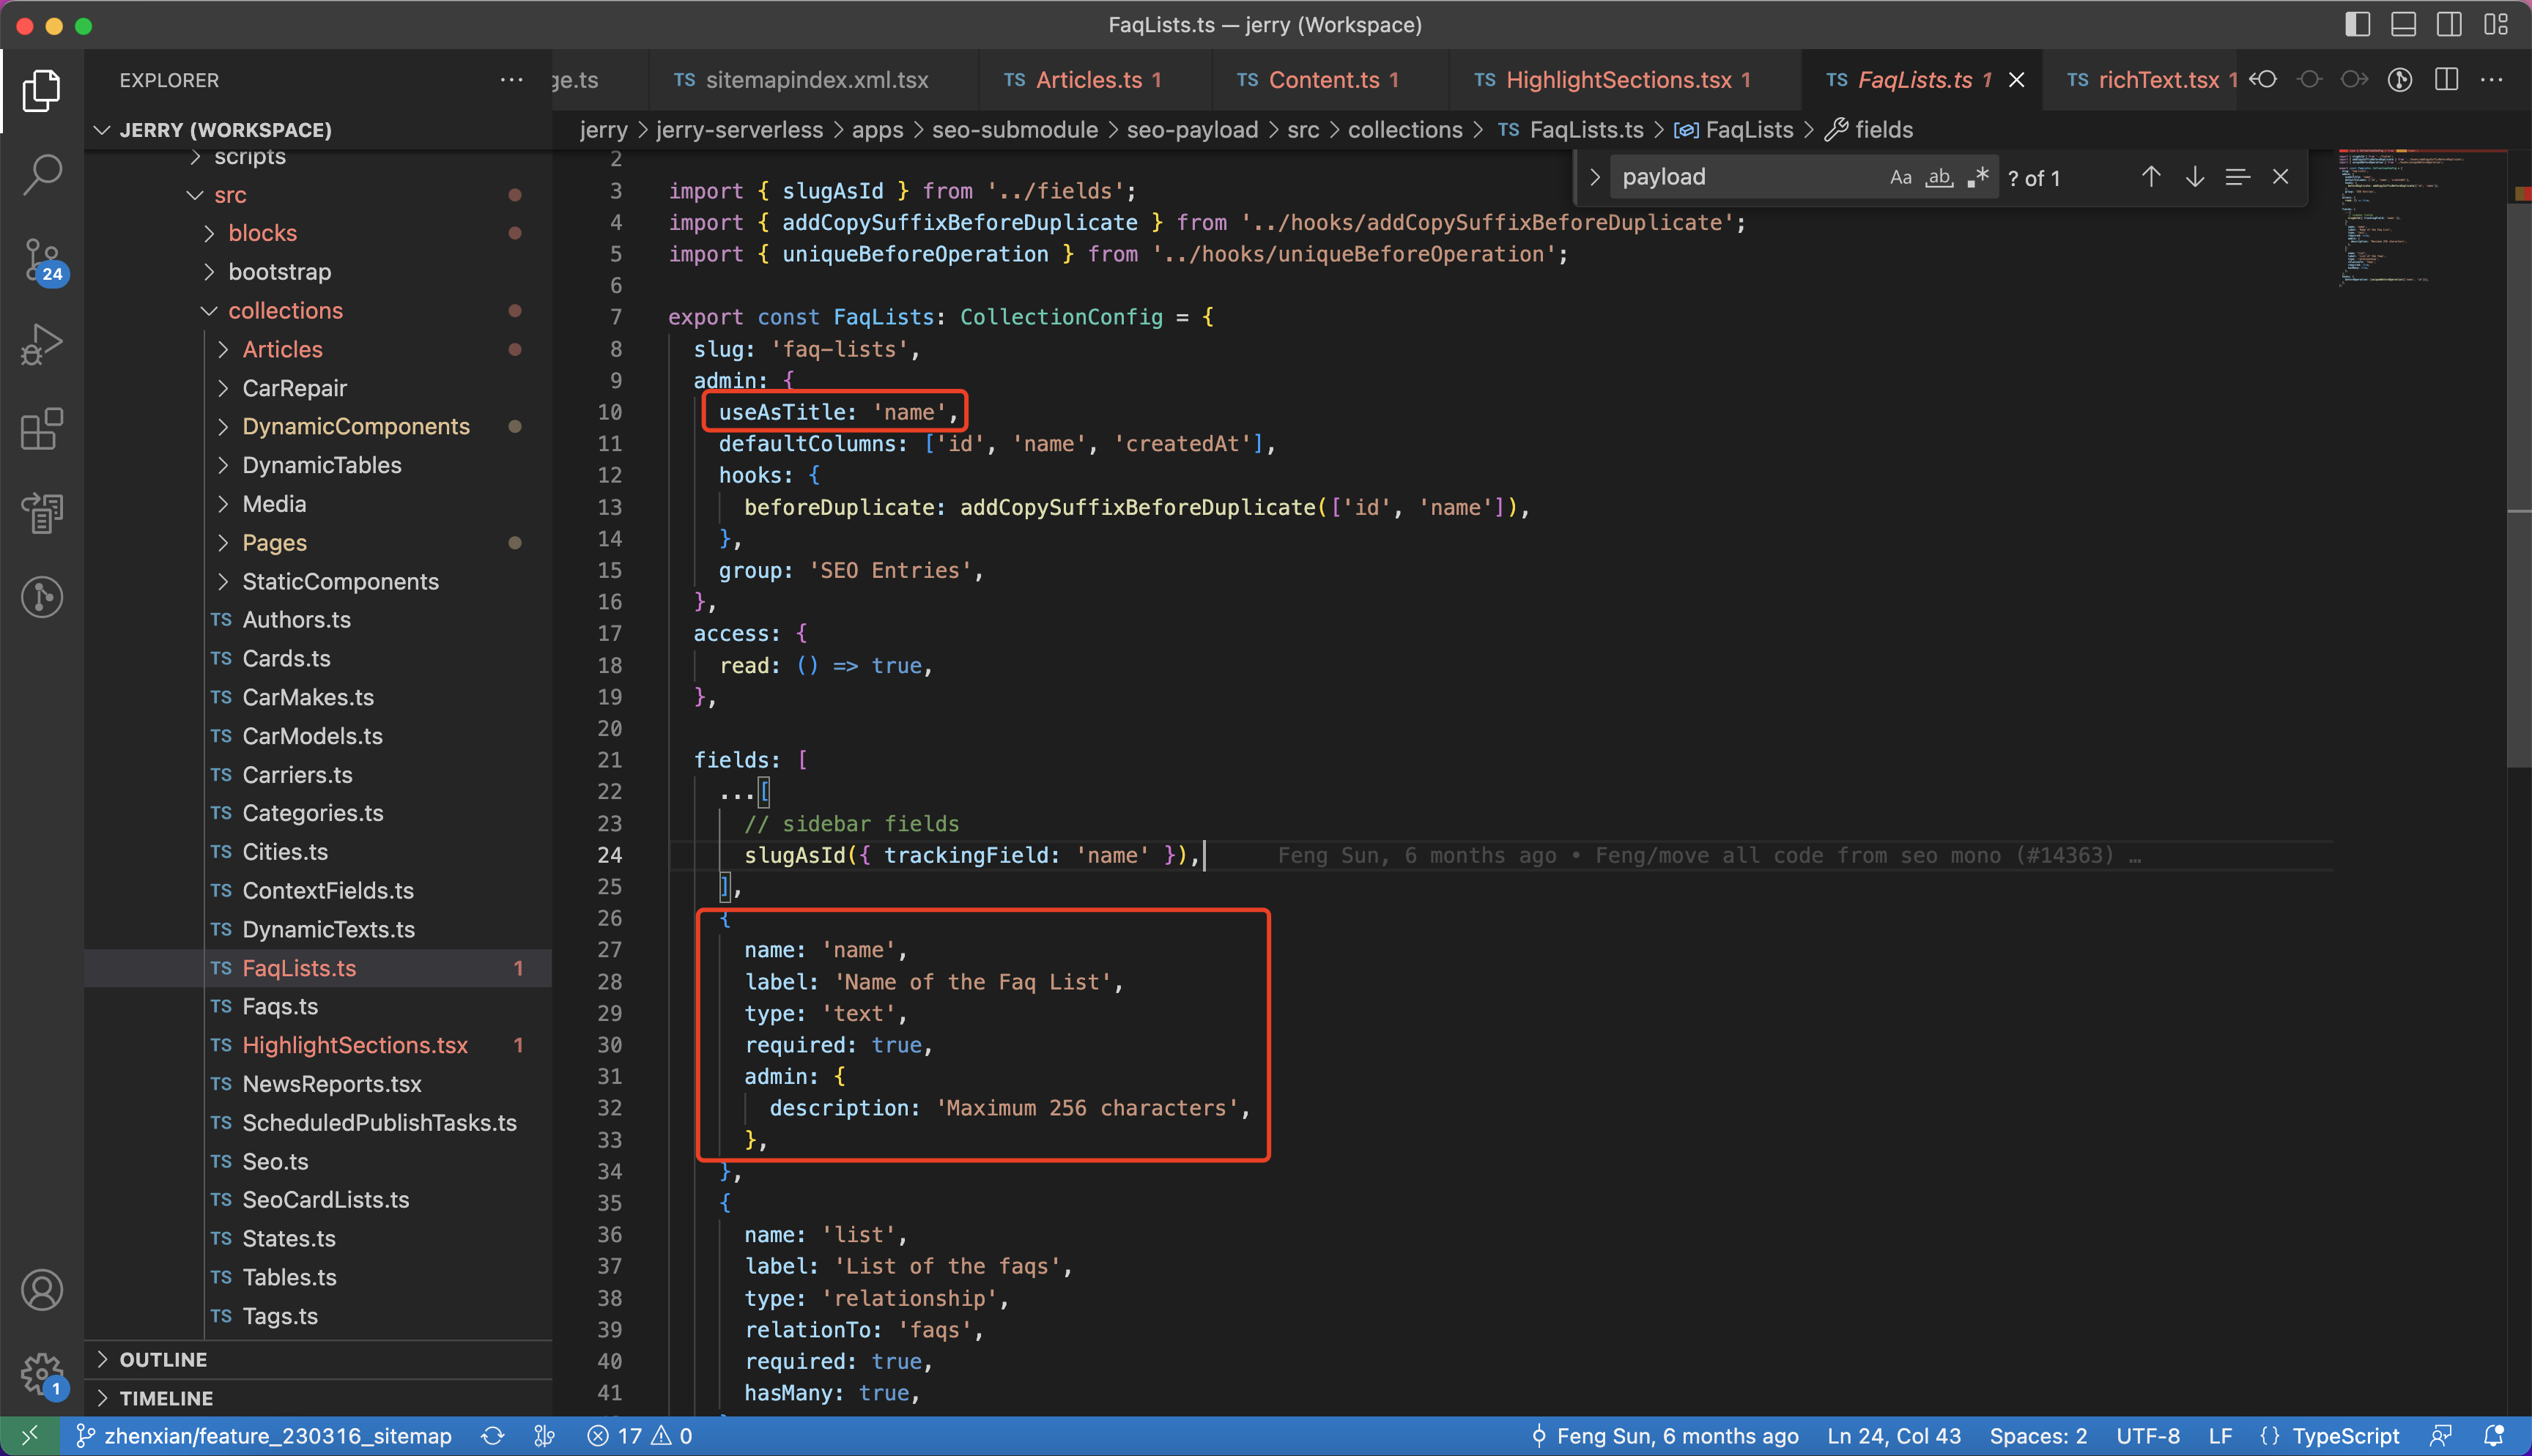2532x1456 pixels.
Task: Click the errors and warnings indicator showing 17
Action: pyautogui.click(x=637, y=1435)
